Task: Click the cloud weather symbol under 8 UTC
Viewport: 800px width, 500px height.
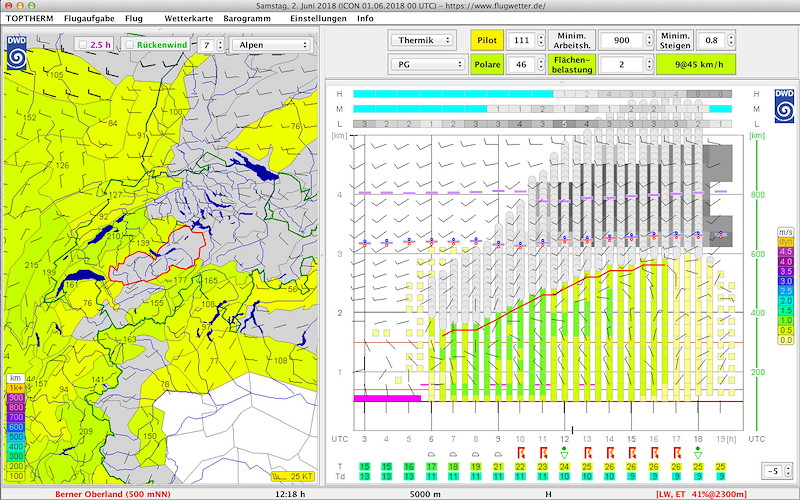Action: [x=476, y=454]
